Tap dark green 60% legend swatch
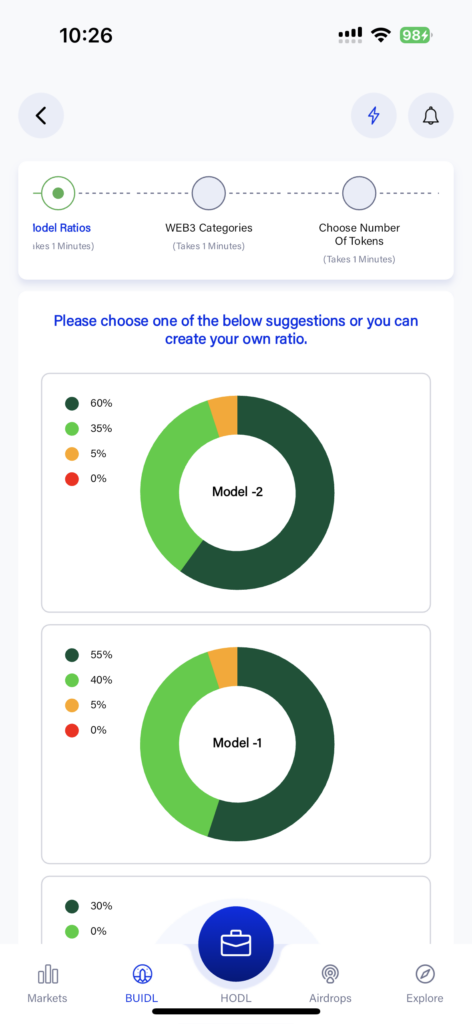Image resolution: width=472 pixels, height=1024 pixels. click(72, 404)
